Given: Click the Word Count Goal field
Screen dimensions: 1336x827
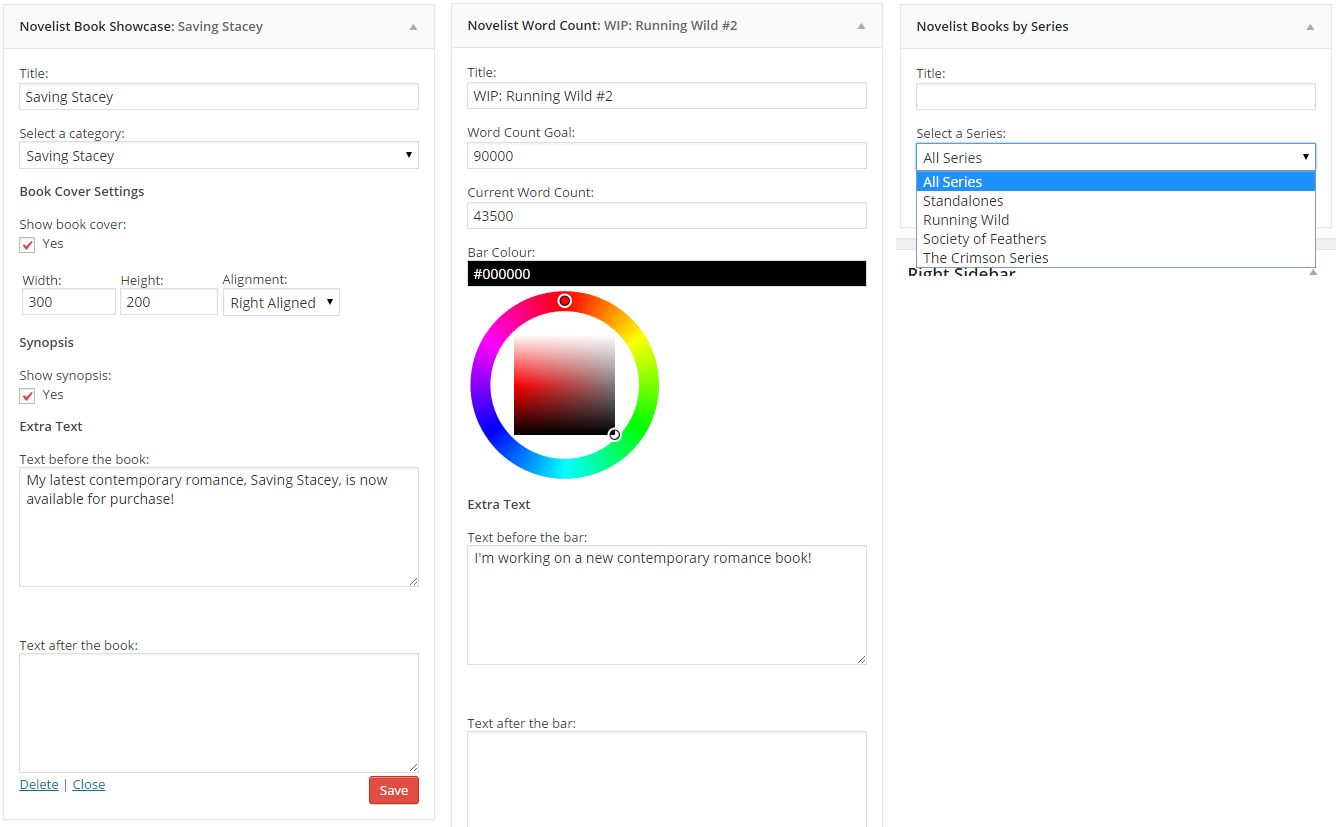Looking at the screenshot, I should (x=666, y=156).
